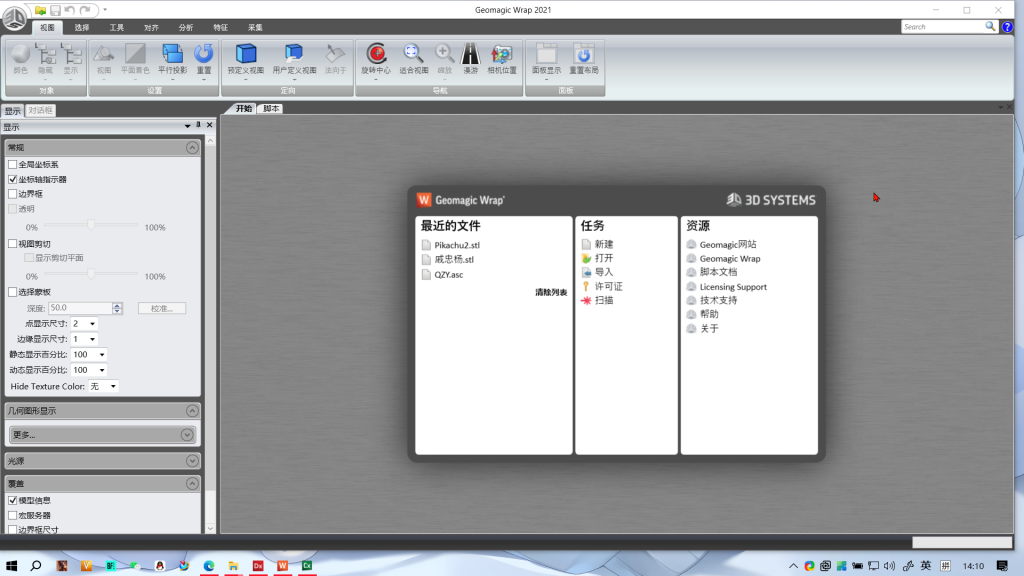1024x576 pixels.
Task: Close the 显示 display panel
Action: tap(210, 125)
